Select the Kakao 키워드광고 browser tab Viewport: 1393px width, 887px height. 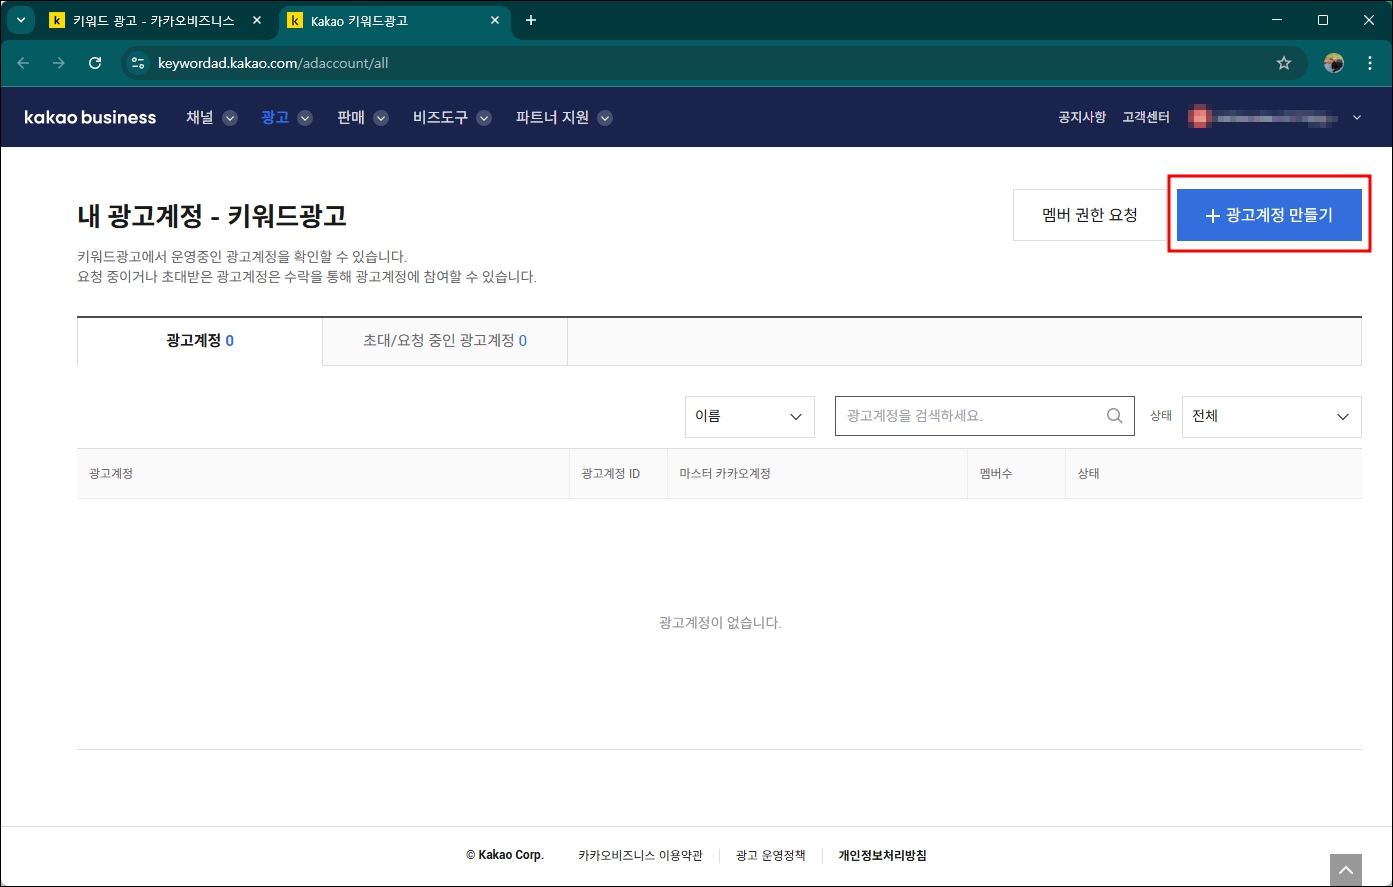coord(394,20)
